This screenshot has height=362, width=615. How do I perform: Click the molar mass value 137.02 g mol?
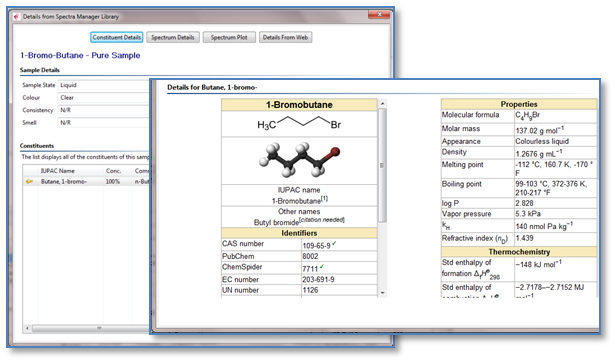coord(539,130)
